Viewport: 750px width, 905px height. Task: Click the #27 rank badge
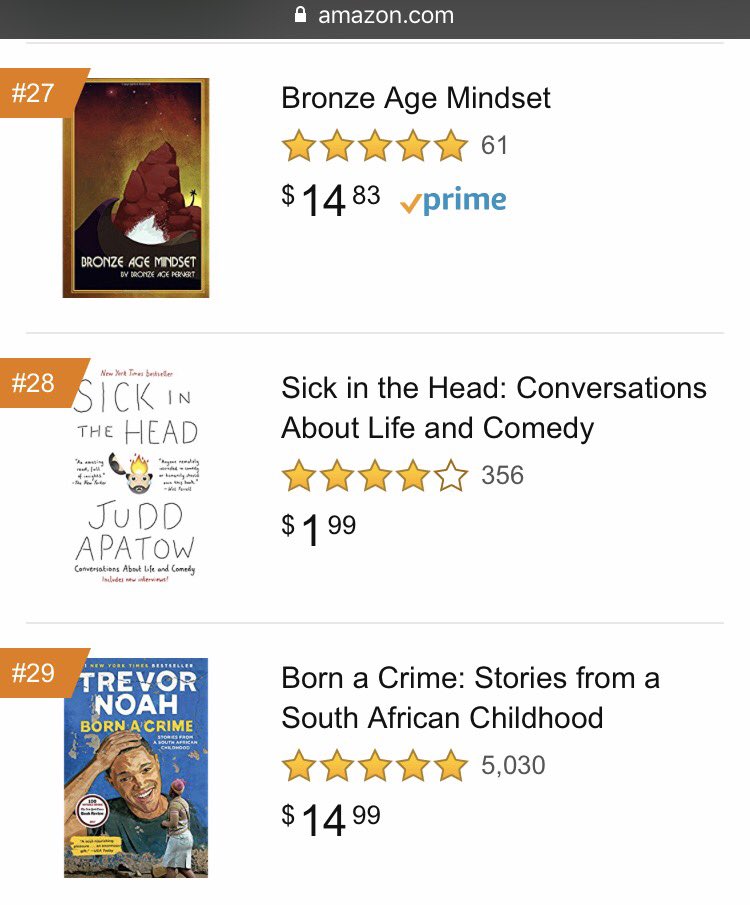(x=36, y=93)
